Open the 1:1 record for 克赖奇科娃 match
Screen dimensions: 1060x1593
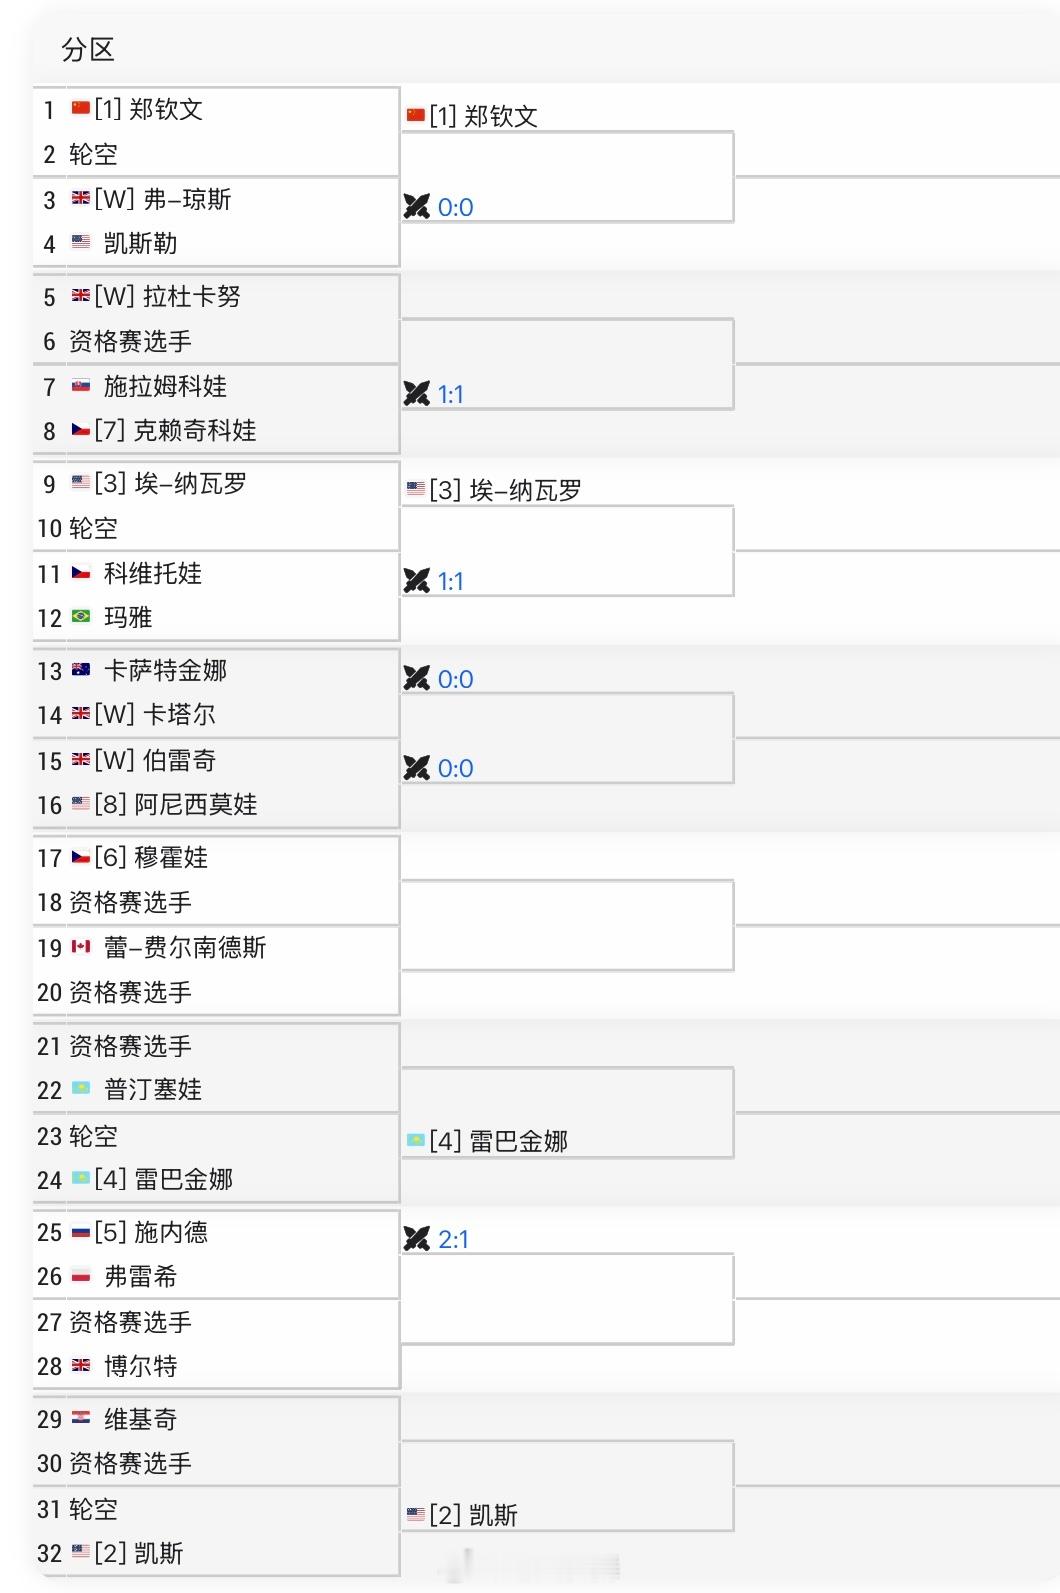pyautogui.click(x=450, y=394)
